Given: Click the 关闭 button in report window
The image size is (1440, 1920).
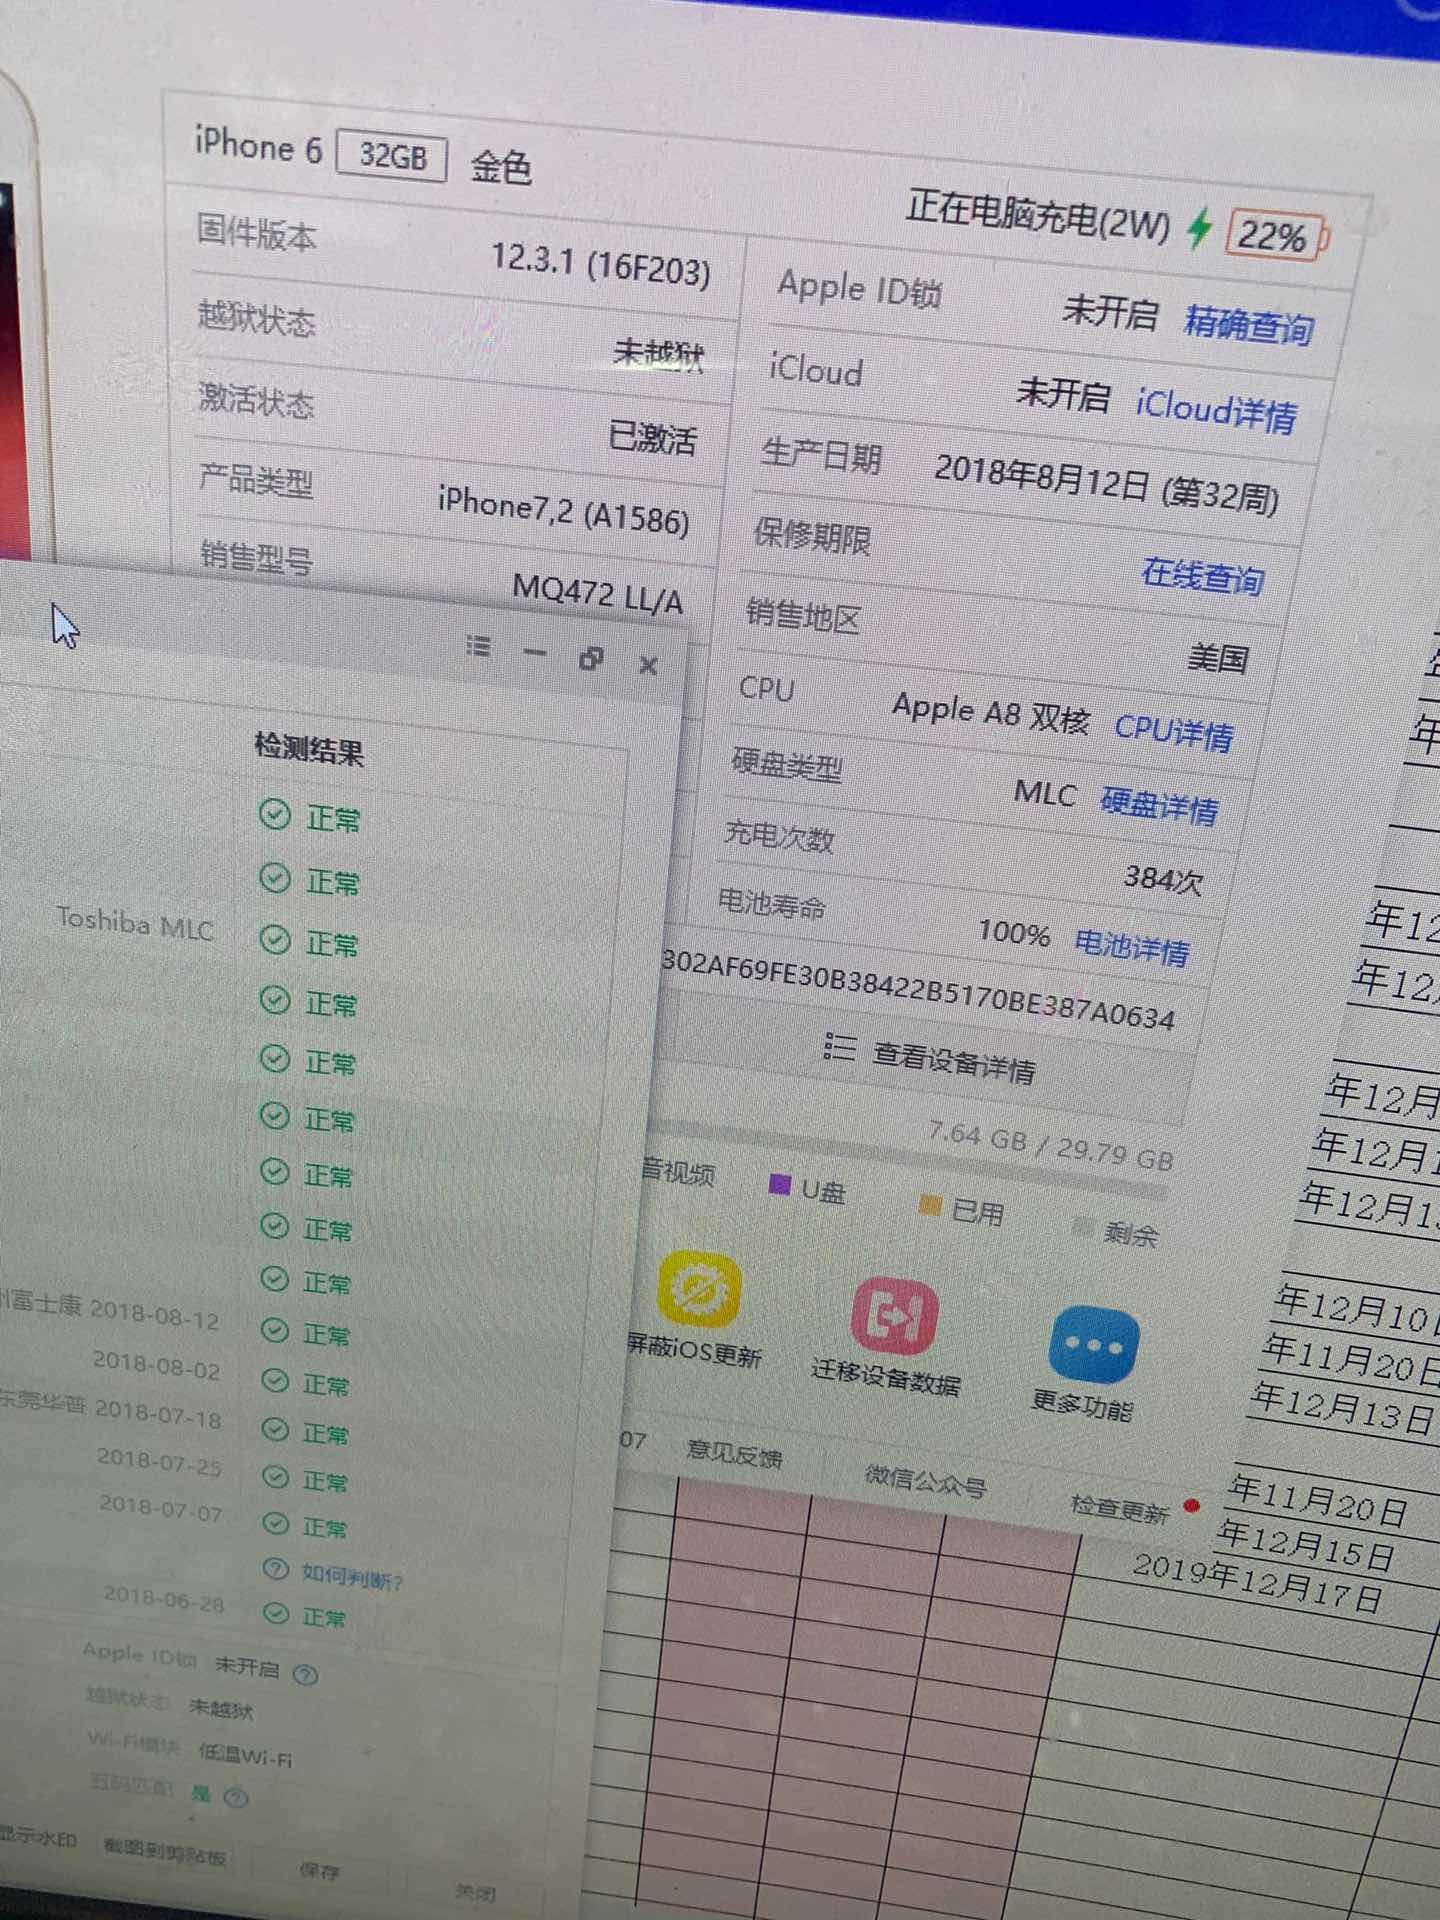Looking at the screenshot, I should click(475, 1891).
